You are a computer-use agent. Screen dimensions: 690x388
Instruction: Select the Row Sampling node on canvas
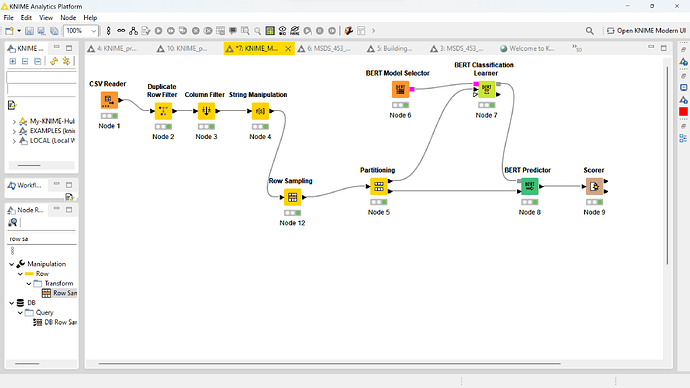(292, 197)
